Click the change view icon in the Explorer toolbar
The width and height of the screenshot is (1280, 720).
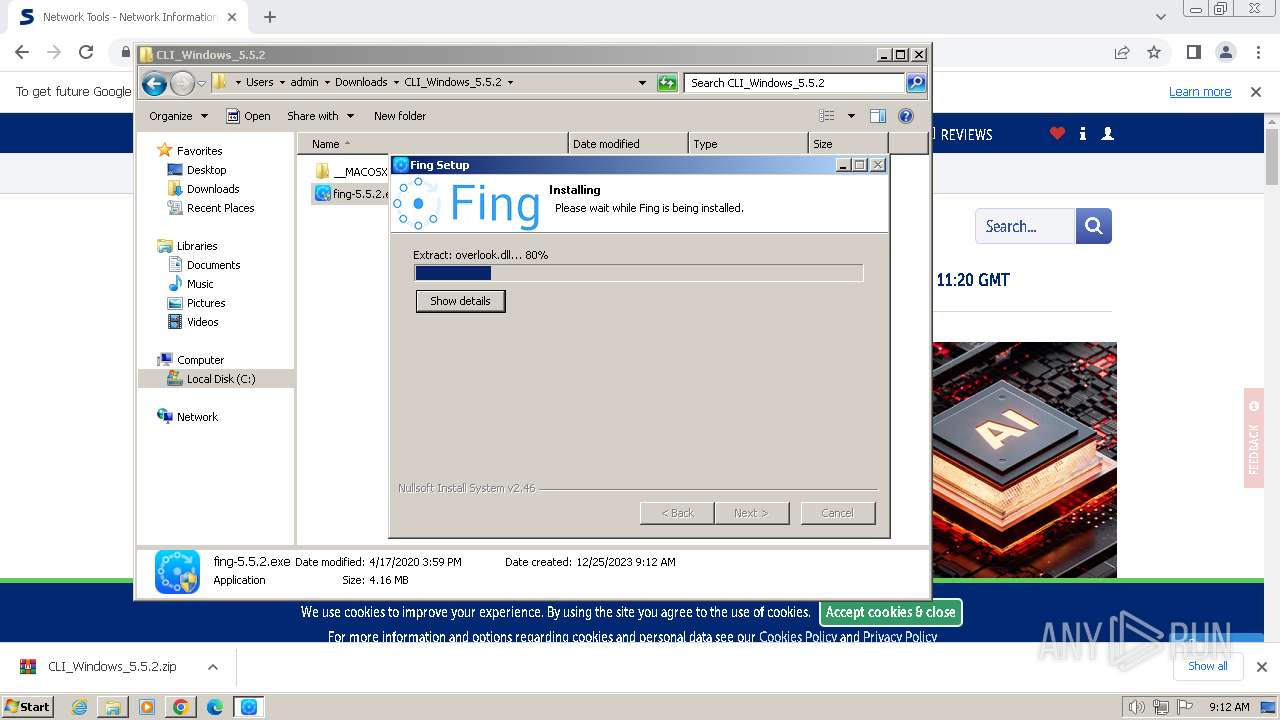pos(826,116)
